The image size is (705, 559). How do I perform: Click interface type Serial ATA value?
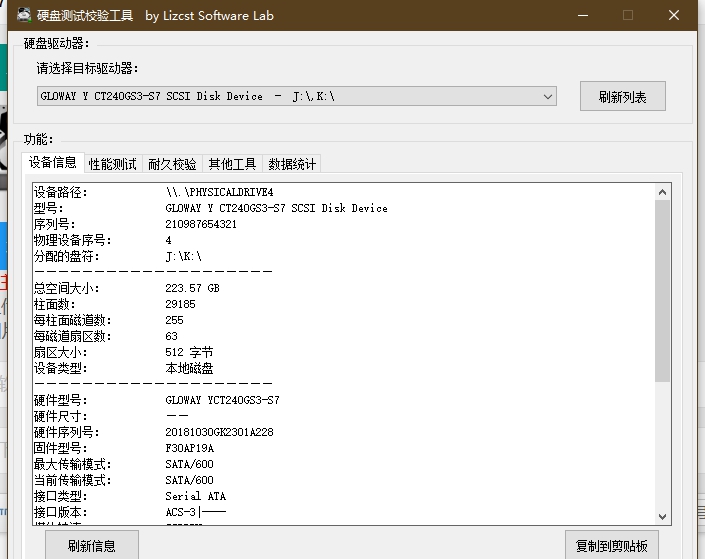(196, 496)
